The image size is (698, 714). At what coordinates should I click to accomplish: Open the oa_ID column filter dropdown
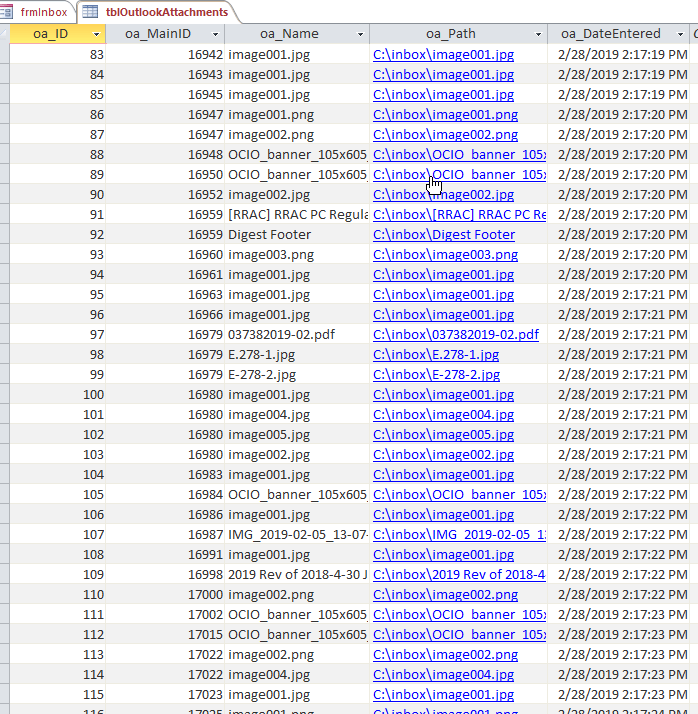(96, 34)
